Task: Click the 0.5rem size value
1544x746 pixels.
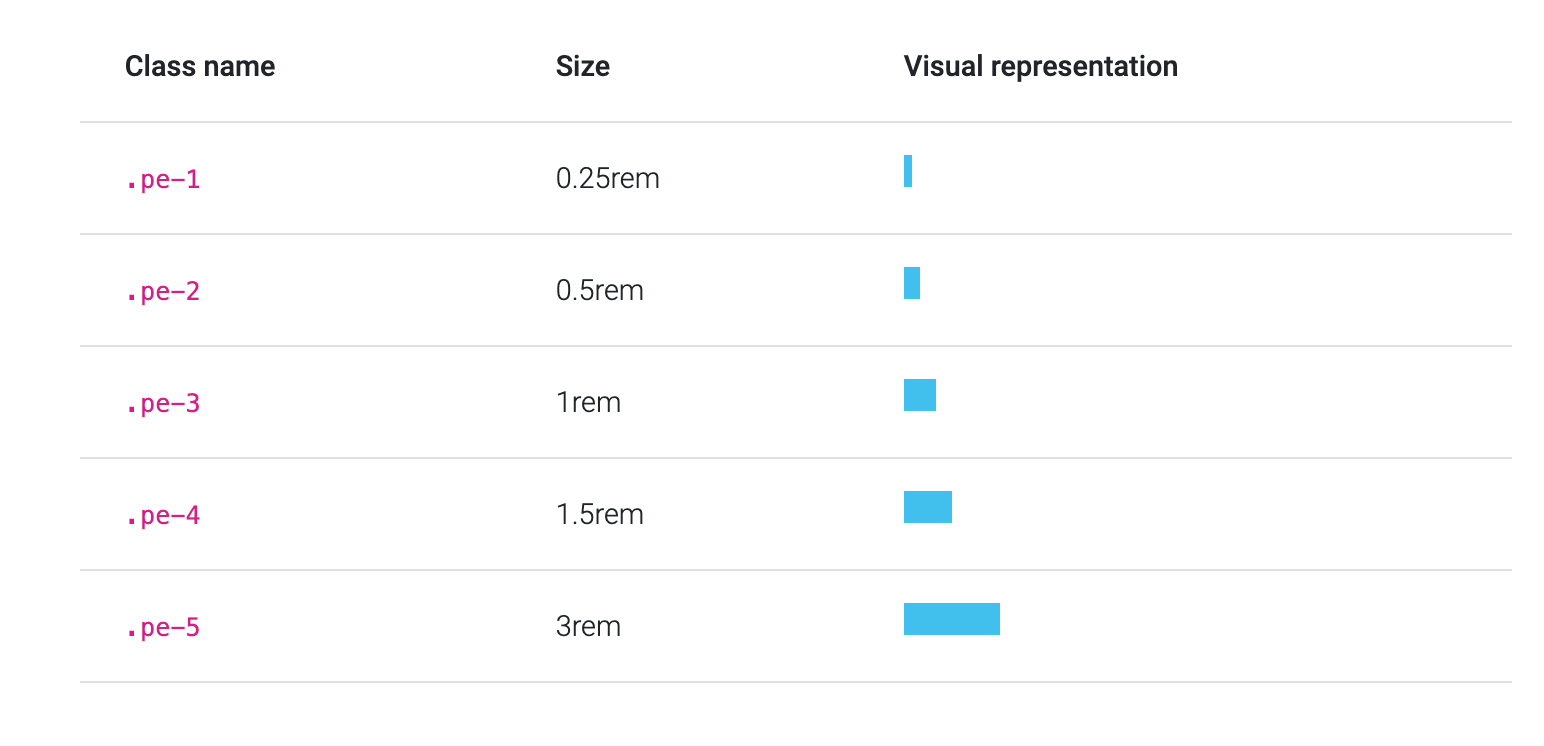Action: pos(599,291)
